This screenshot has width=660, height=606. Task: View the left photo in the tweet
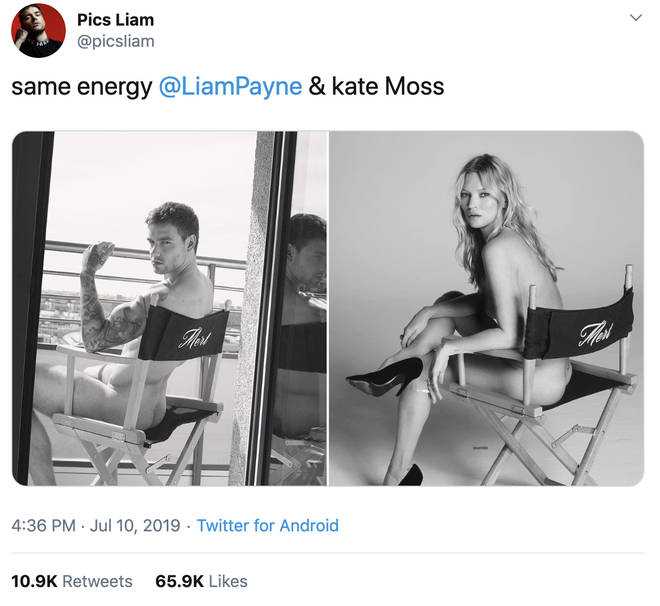(170, 308)
